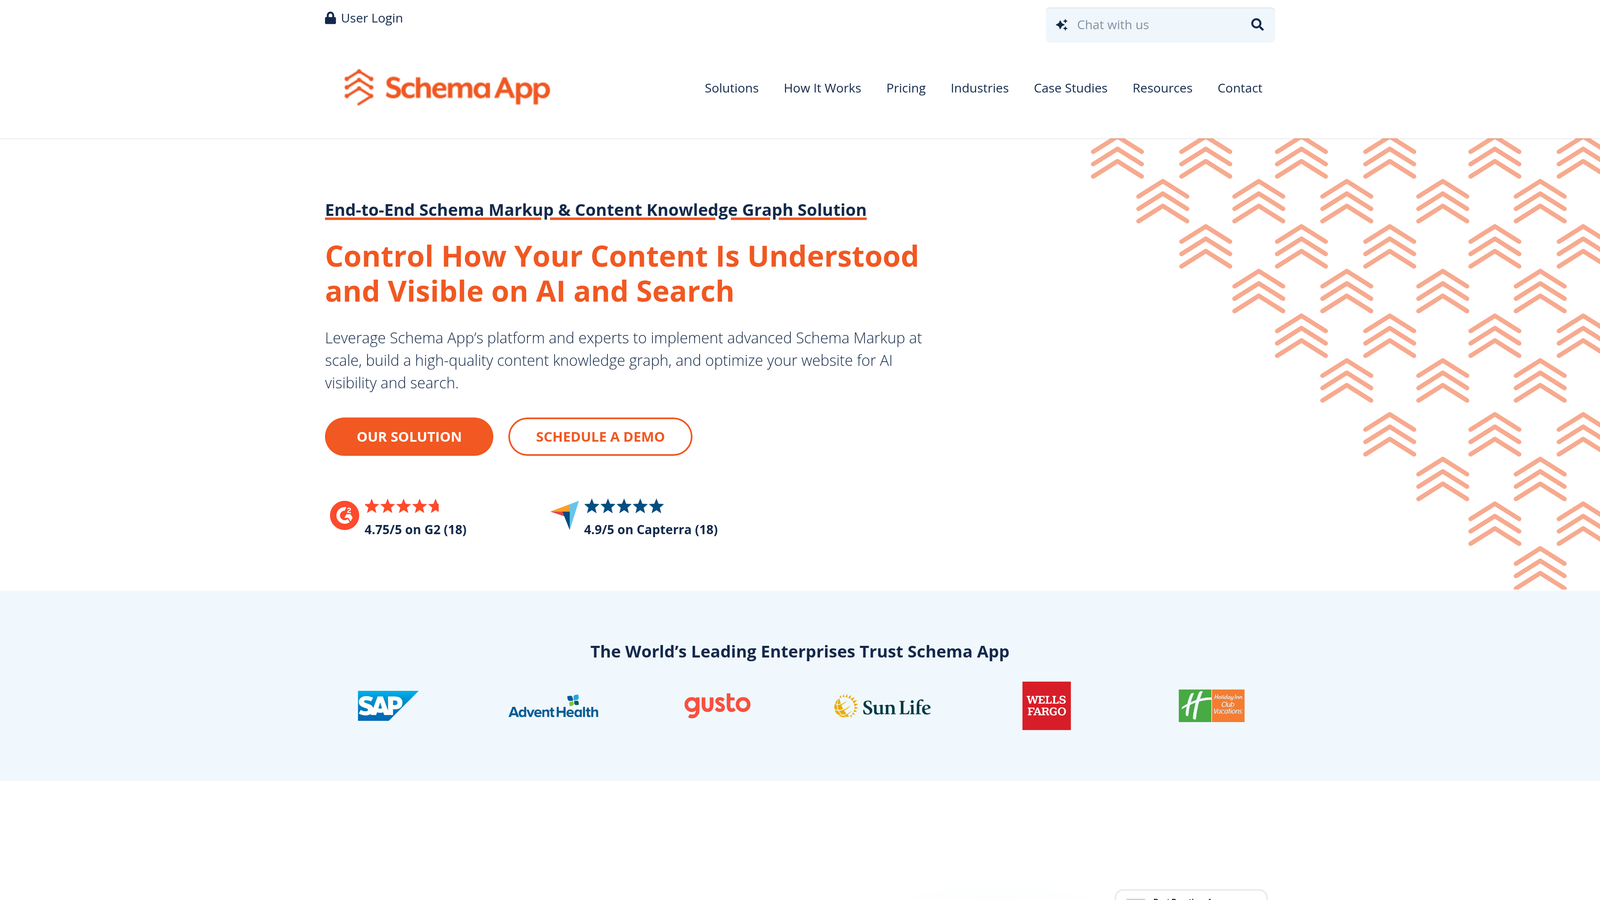The width and height of the screenshot is (1600, 900).
Task: Open the Resources menu
Action: tap(1162, 88)
